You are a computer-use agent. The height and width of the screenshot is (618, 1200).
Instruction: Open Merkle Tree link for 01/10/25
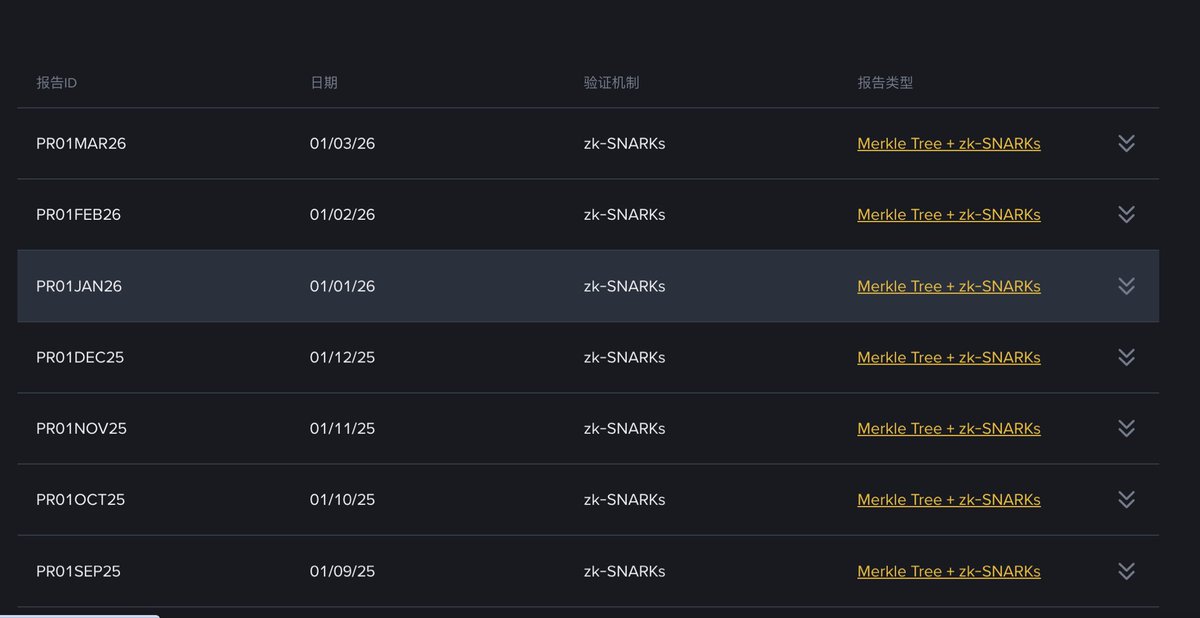point(948,499)
